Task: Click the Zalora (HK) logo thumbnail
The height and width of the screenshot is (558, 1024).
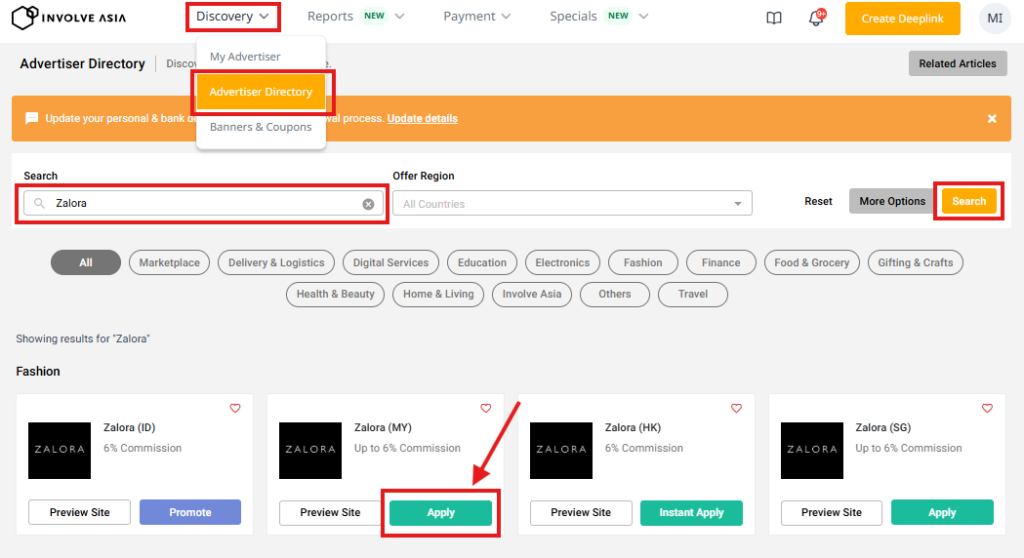Action: coord(560,449)
